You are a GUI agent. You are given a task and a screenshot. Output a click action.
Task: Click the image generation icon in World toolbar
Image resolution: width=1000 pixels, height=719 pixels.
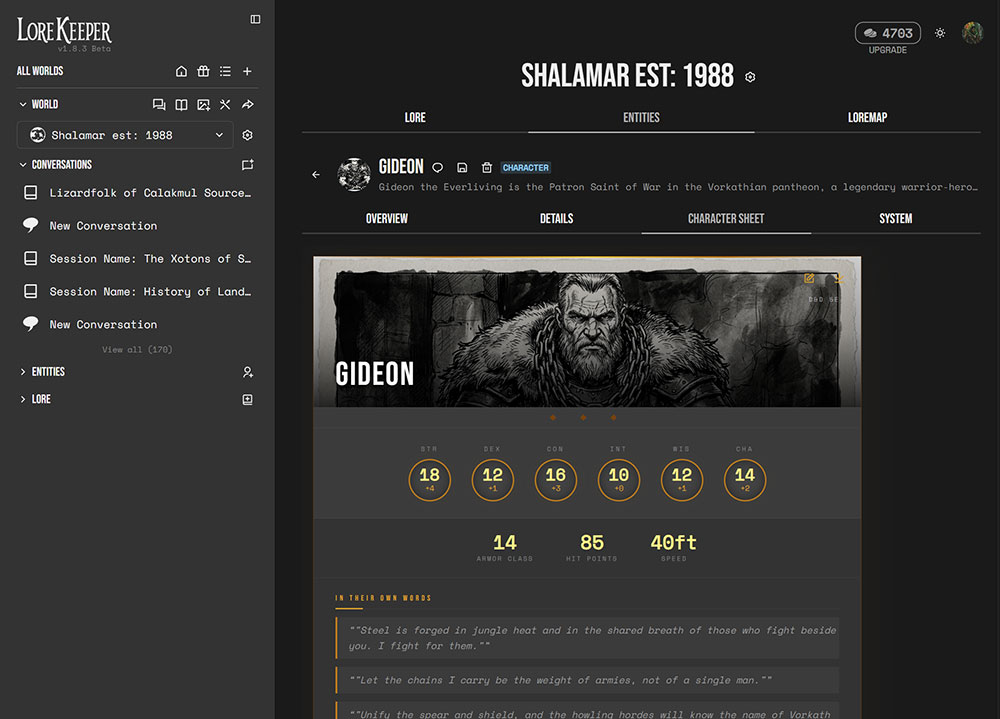(203, 104)
